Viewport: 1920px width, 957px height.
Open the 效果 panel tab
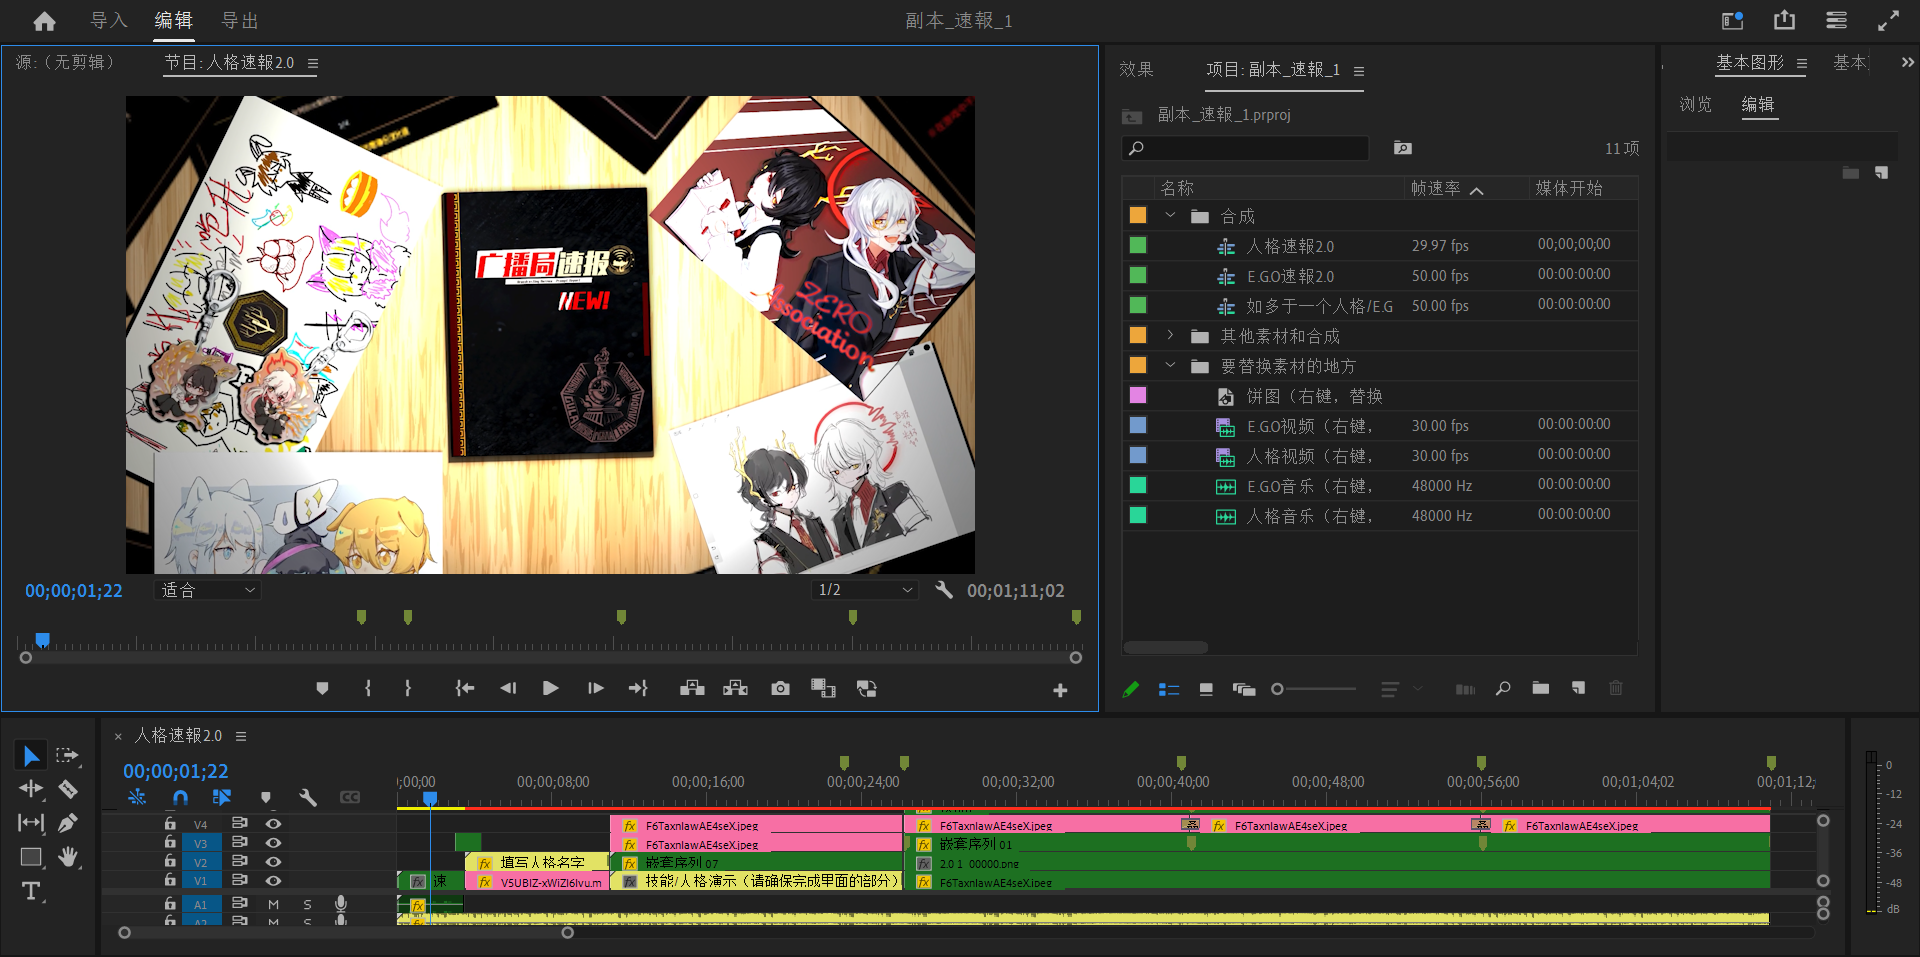click(1136, 69)
